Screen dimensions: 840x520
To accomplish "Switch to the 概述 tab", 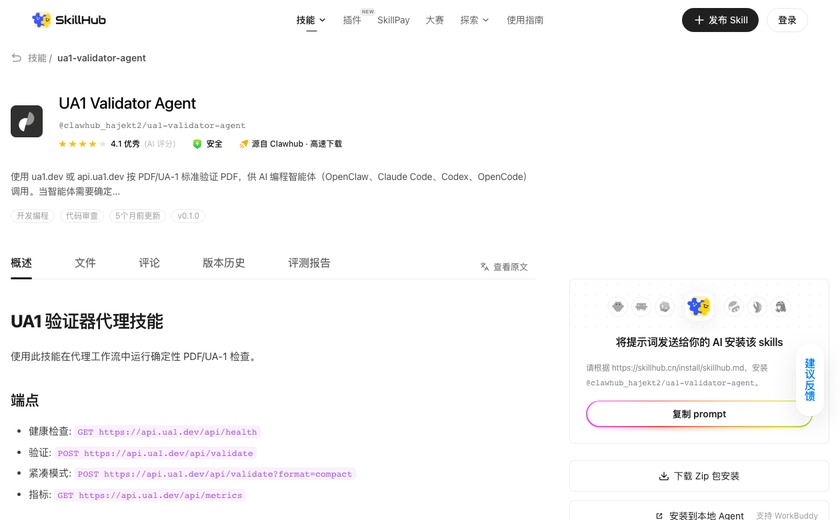I will (x=21, y=263).
